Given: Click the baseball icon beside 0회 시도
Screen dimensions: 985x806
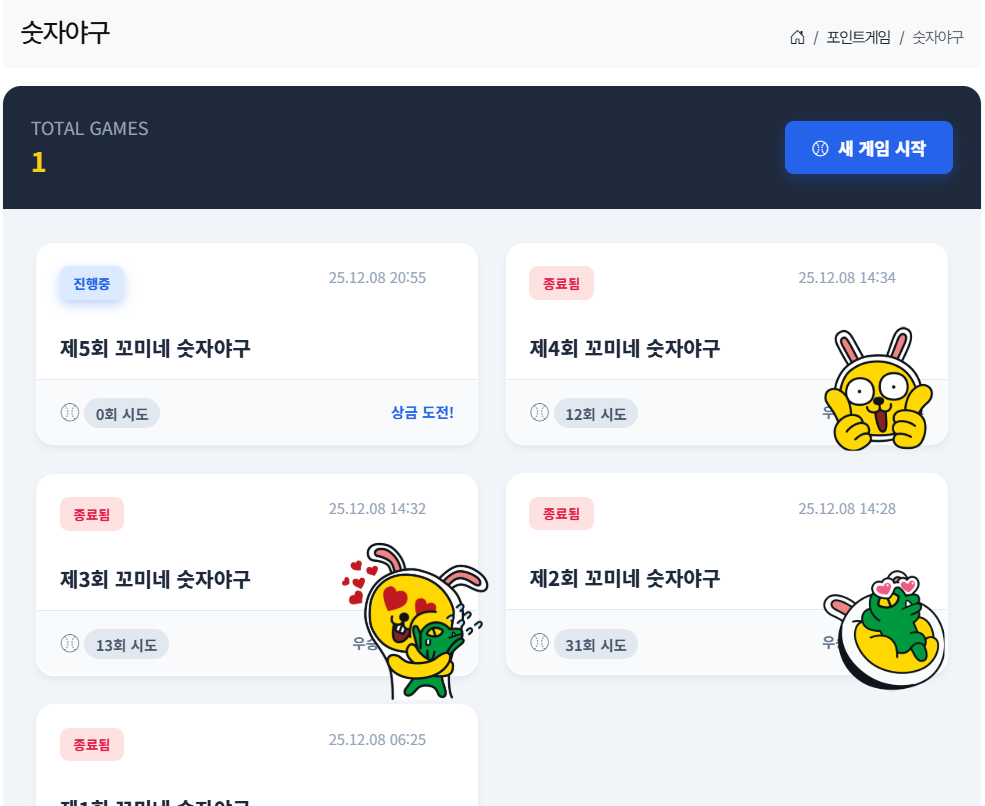Looking at the screenshot, I should click(70, 412).
